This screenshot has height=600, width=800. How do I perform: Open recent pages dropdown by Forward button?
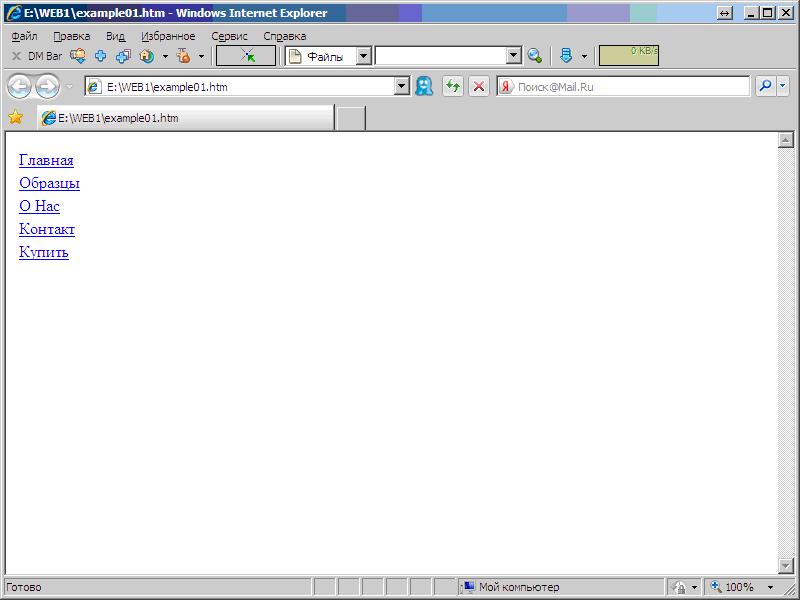69,87
